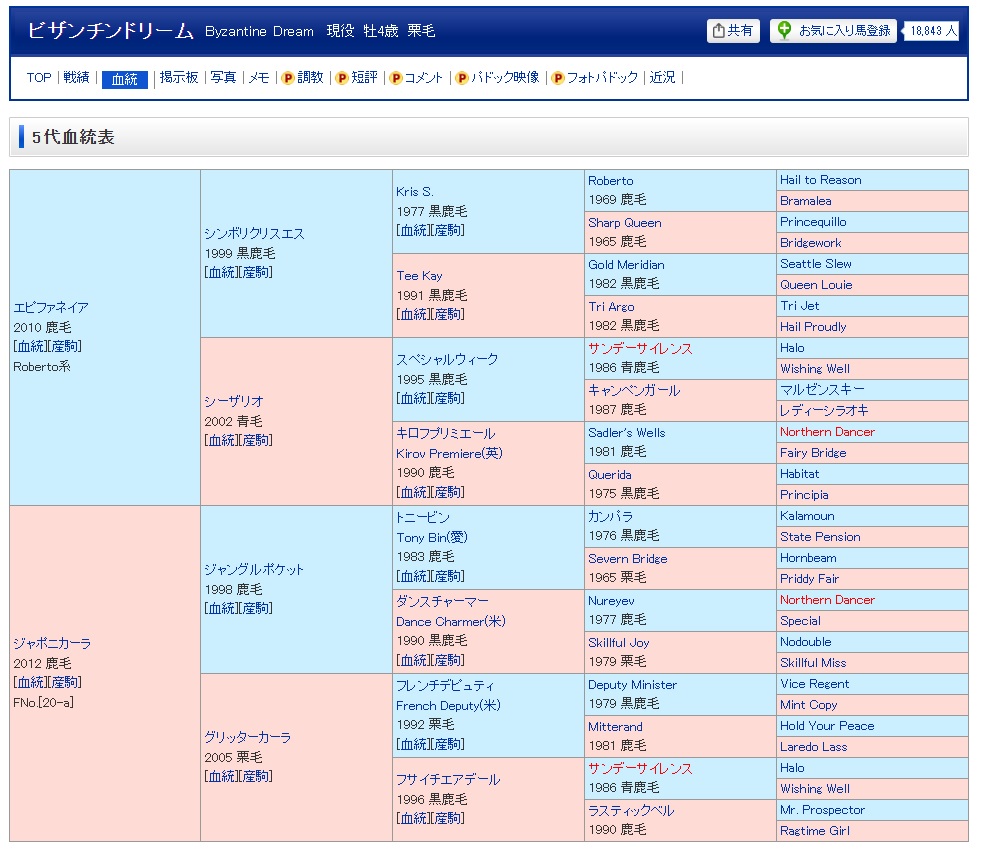The width and height of the screenshot is (981, 849).
Task: Go to the 写真 tab
Action: (x=223, y=78)
